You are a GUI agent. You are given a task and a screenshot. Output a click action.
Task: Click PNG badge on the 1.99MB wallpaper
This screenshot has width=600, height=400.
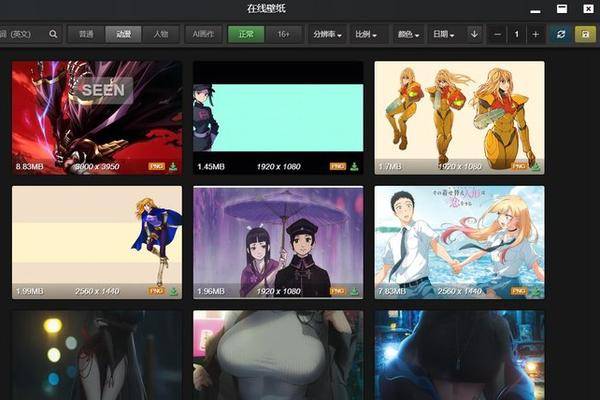(x=156, y=291)
